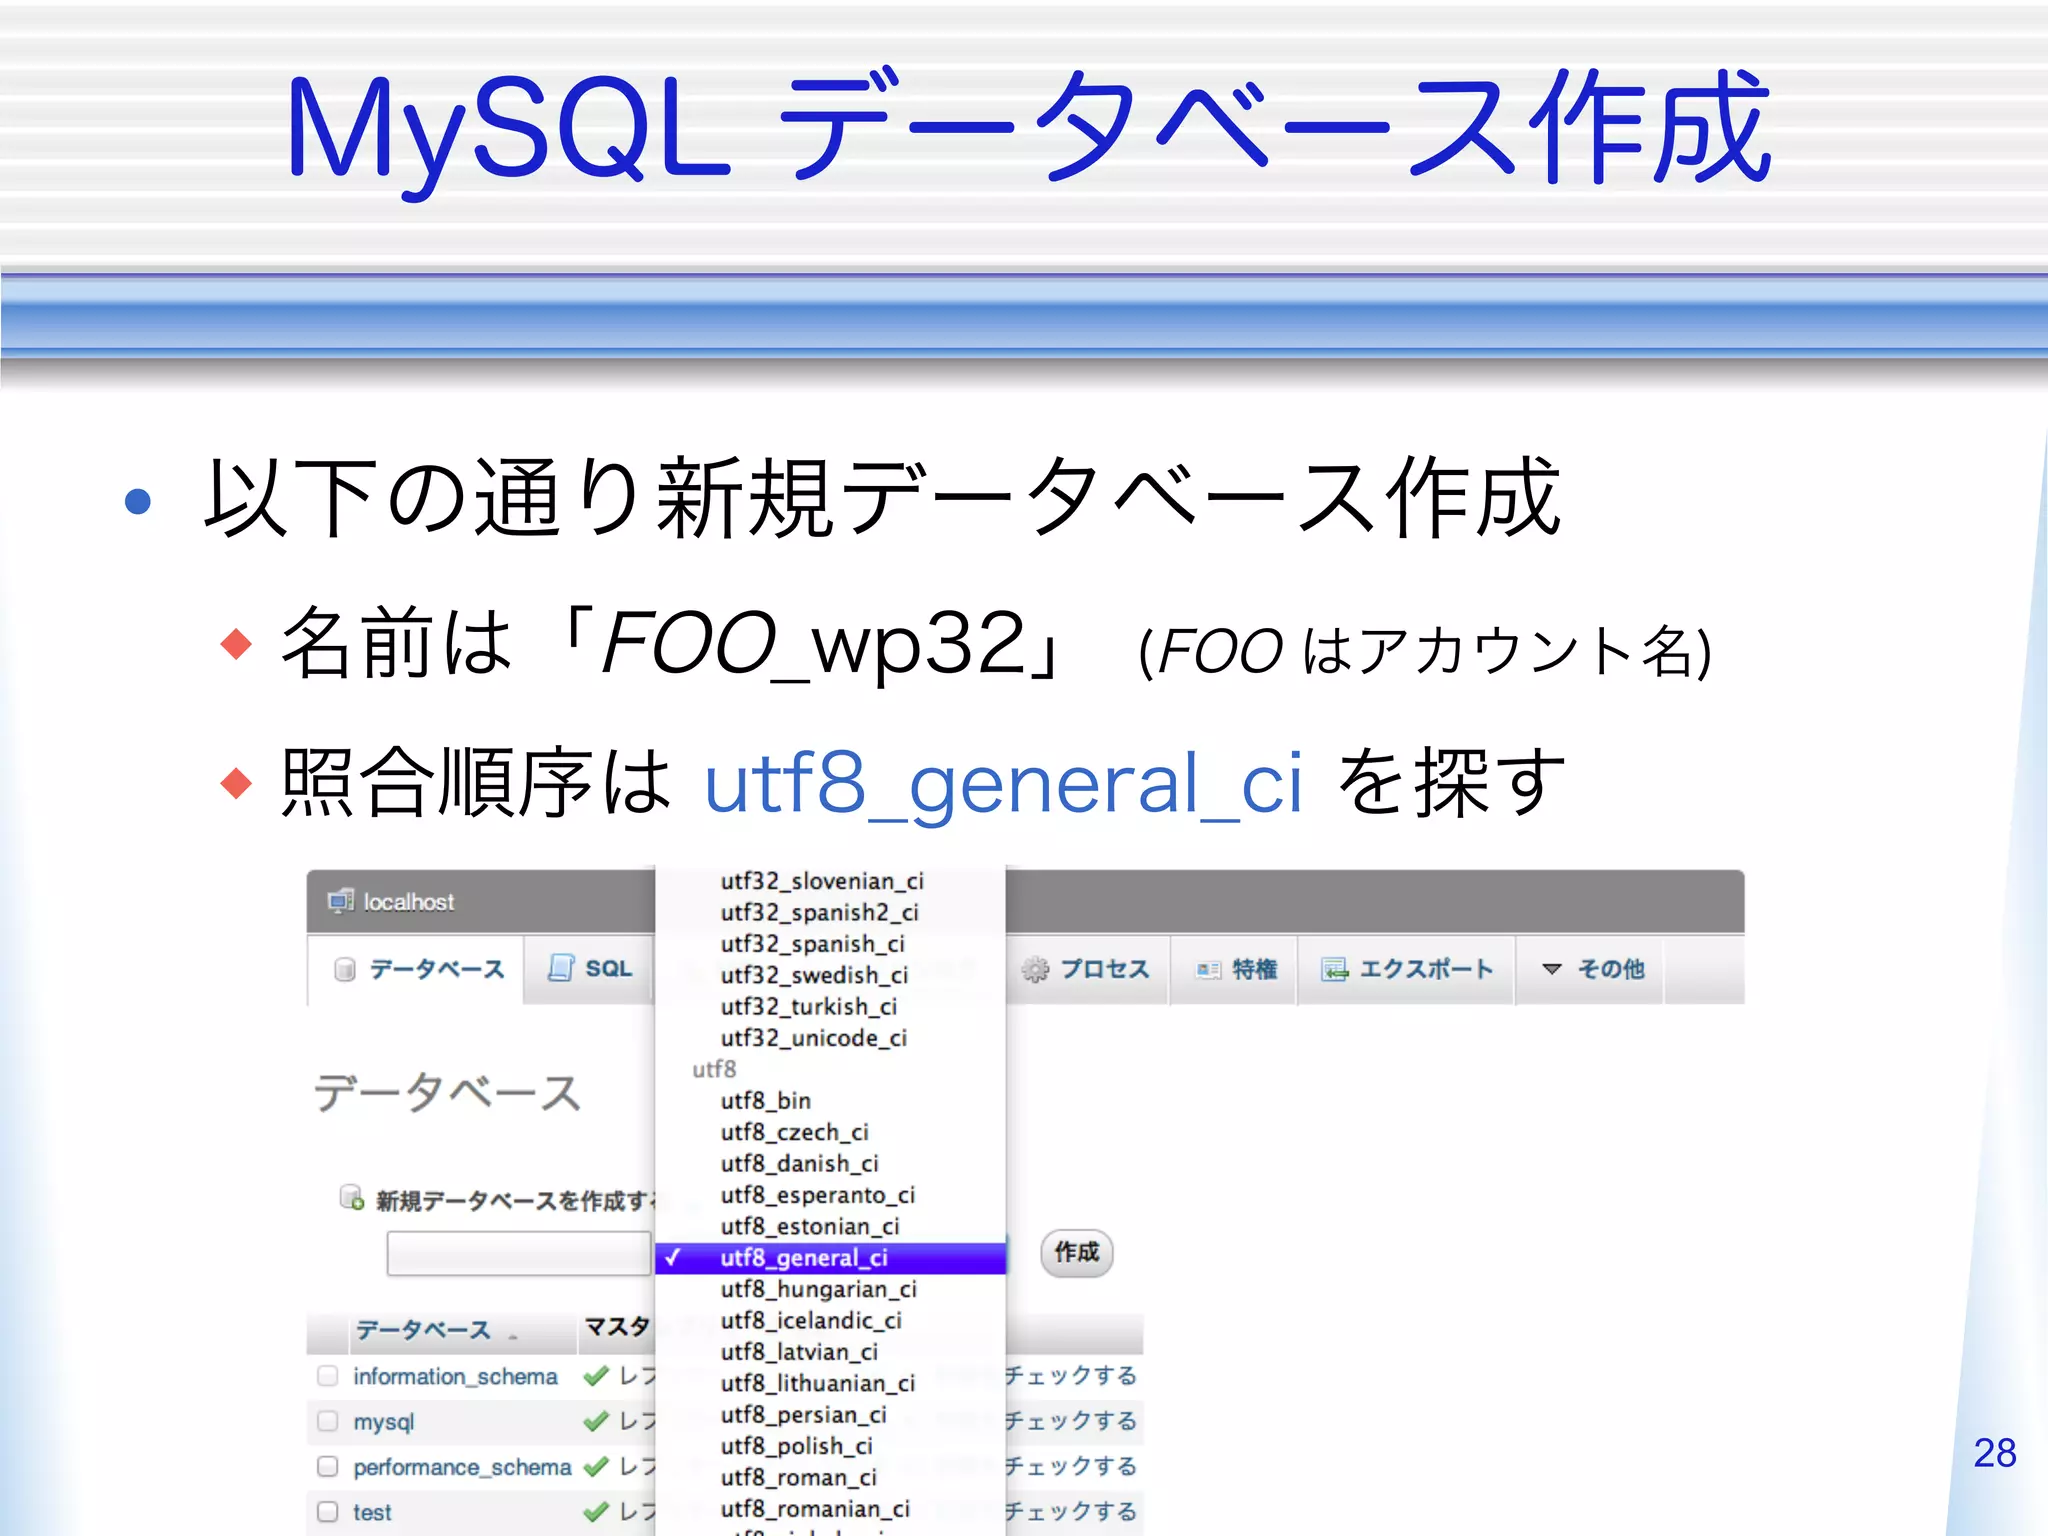Choose utf8_general_ci in collation list
The image size is (2048, 1536).
point(804,1258)
